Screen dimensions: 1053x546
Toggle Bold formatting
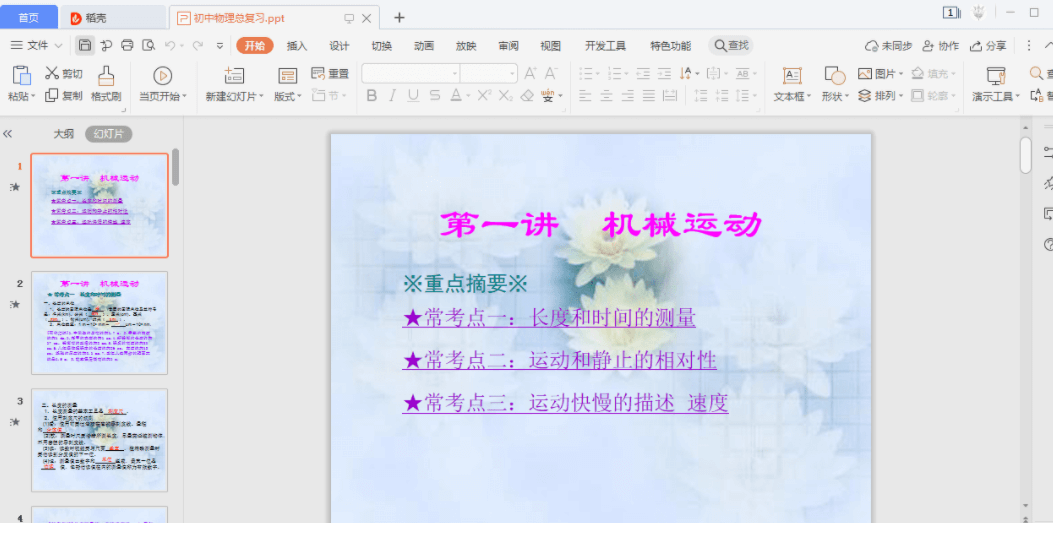(371, 95)
